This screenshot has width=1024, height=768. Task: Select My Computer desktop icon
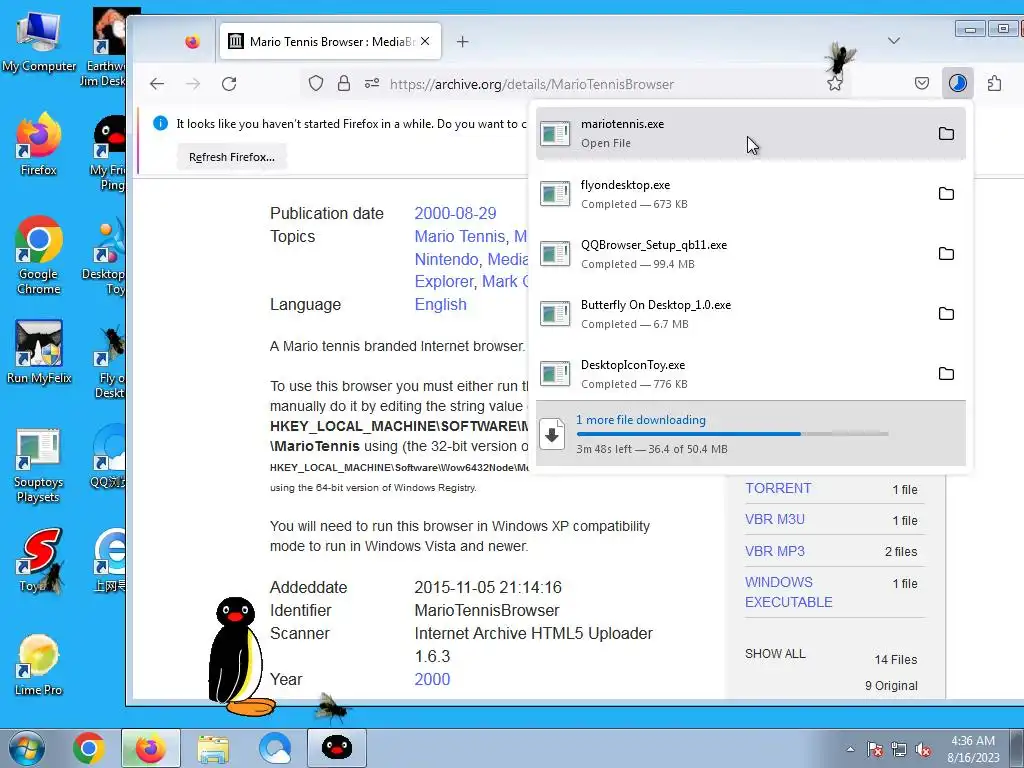39,42
